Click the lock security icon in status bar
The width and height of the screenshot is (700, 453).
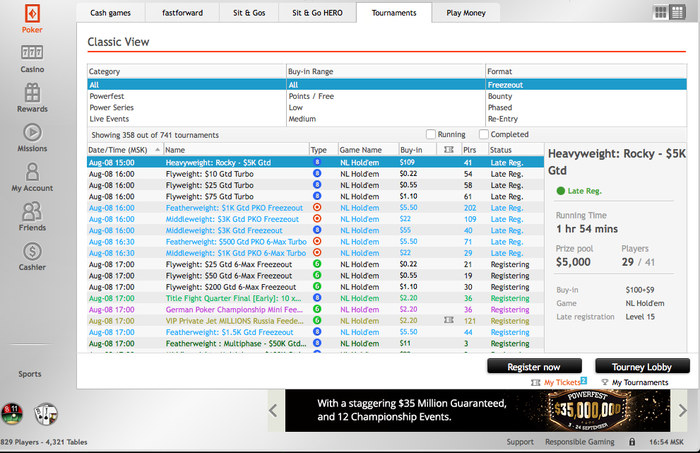pos(632,442)
